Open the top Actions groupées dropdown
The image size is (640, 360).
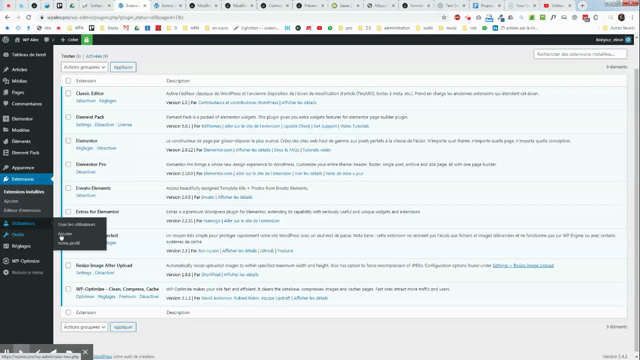[x=84, y=67]
